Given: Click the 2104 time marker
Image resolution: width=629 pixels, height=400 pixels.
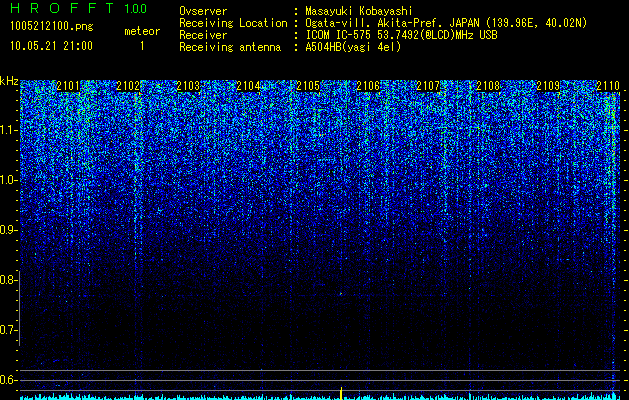Looking at the screenshot, I should (248, 85).
